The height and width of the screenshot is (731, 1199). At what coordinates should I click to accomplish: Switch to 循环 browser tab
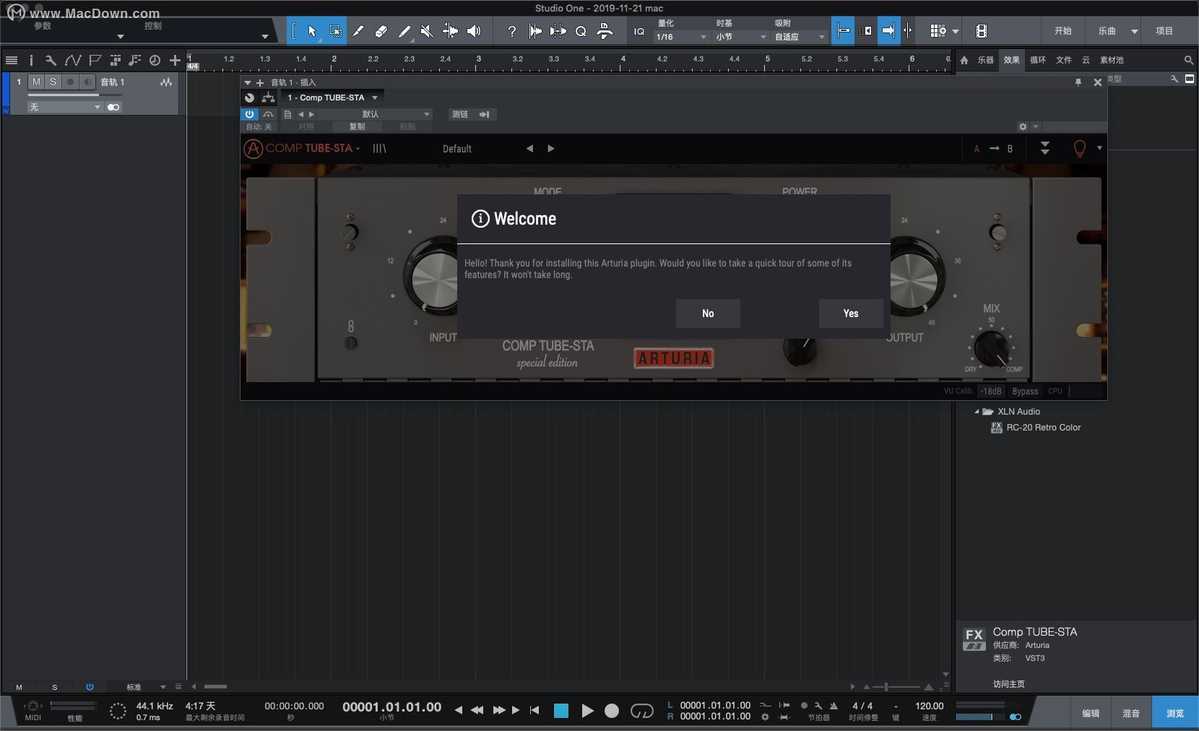tap(1038, 60)
